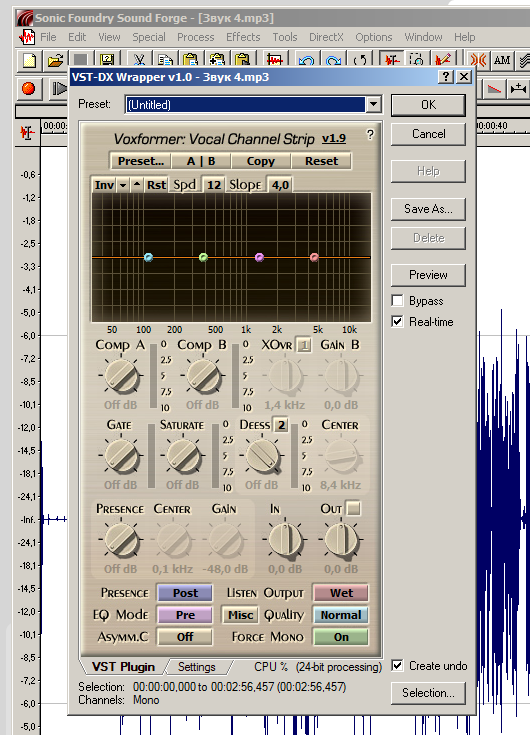Enable the Bypass checkbox
530x735 pixels.
tap(397, 300)
